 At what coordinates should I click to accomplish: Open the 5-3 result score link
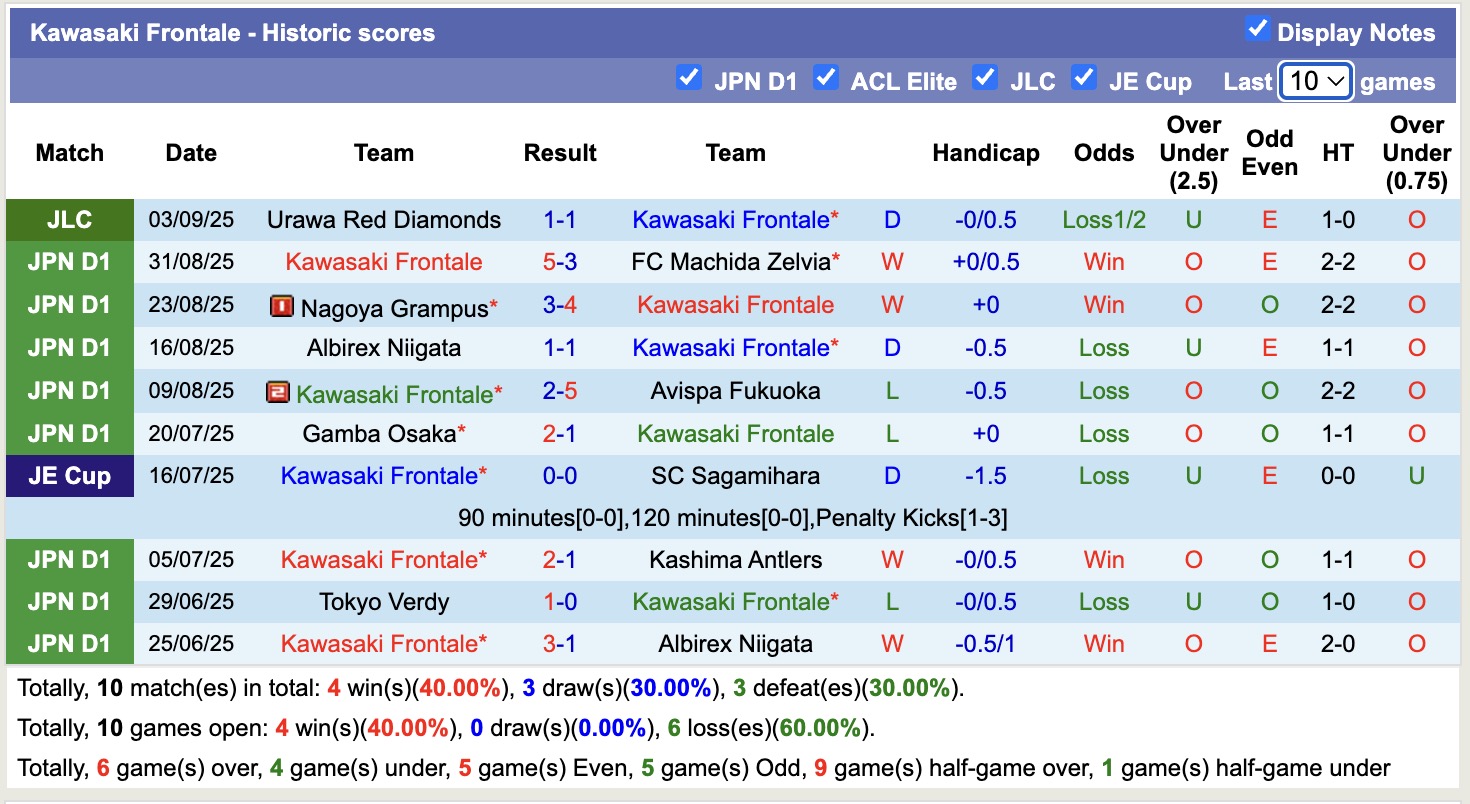[x=560, y=262]
